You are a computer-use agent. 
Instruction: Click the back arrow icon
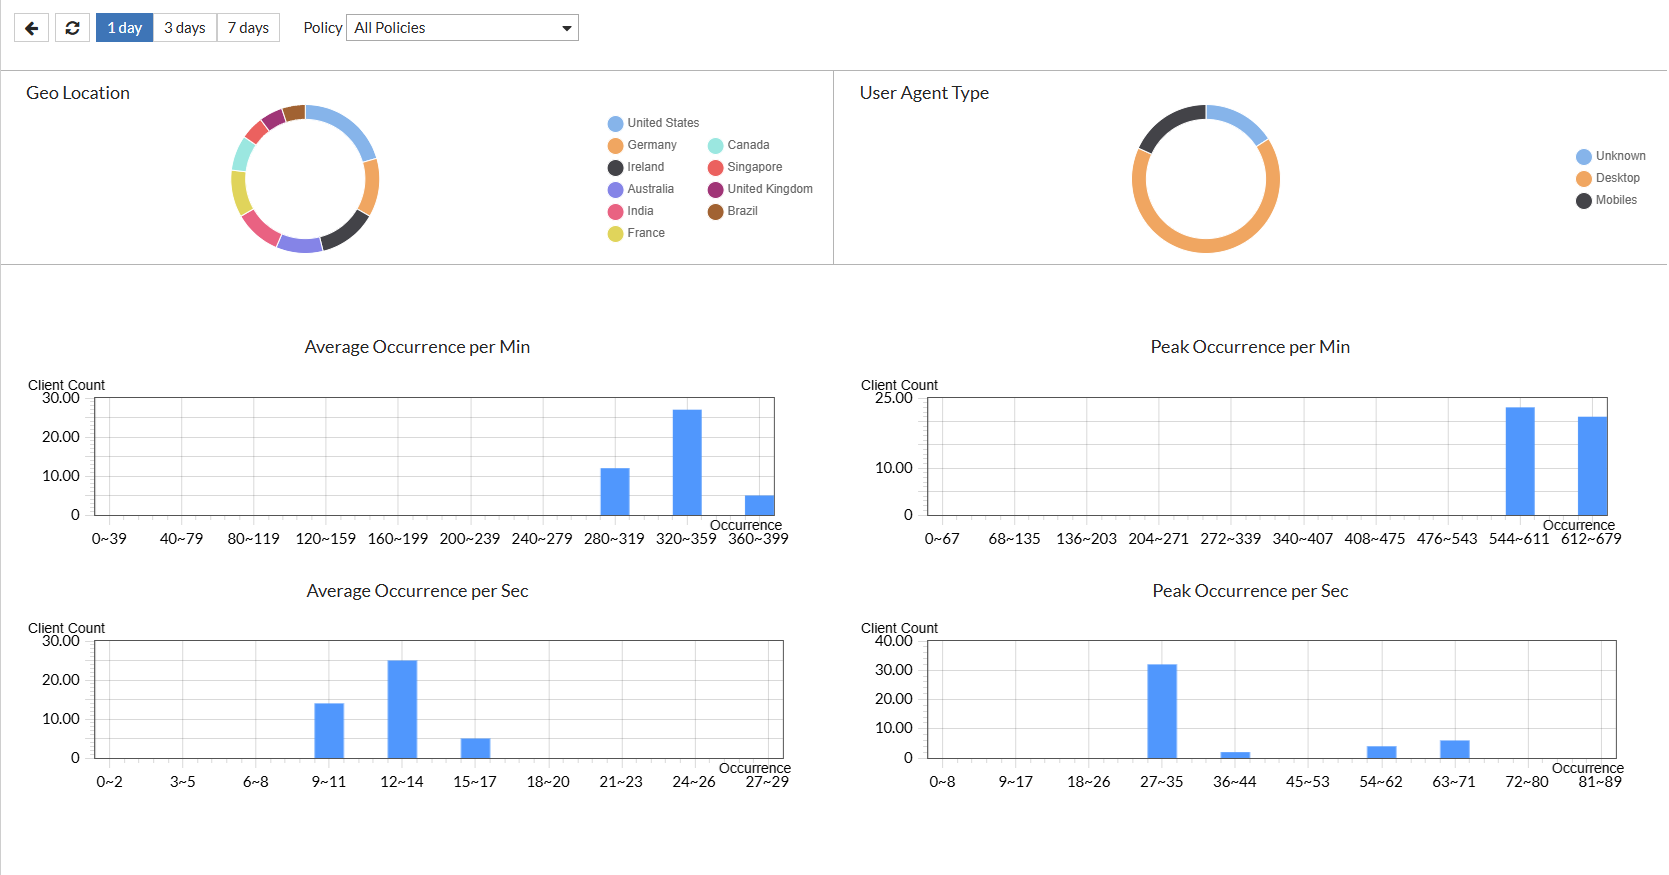[x=32, y=28]
